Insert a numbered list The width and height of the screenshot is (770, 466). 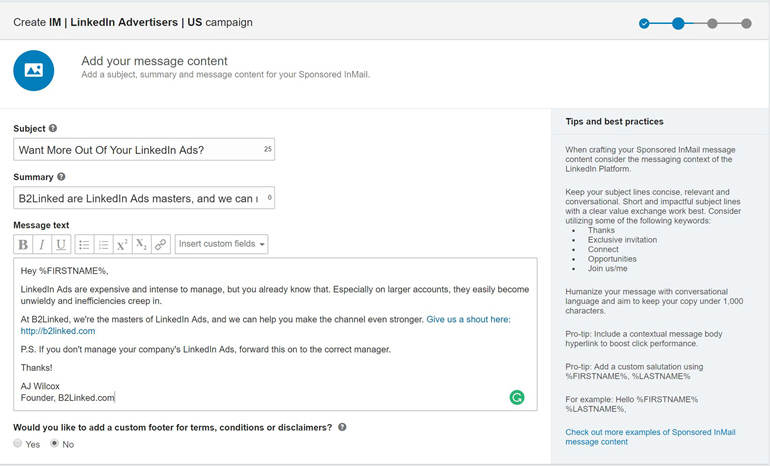tap(104, 245)
